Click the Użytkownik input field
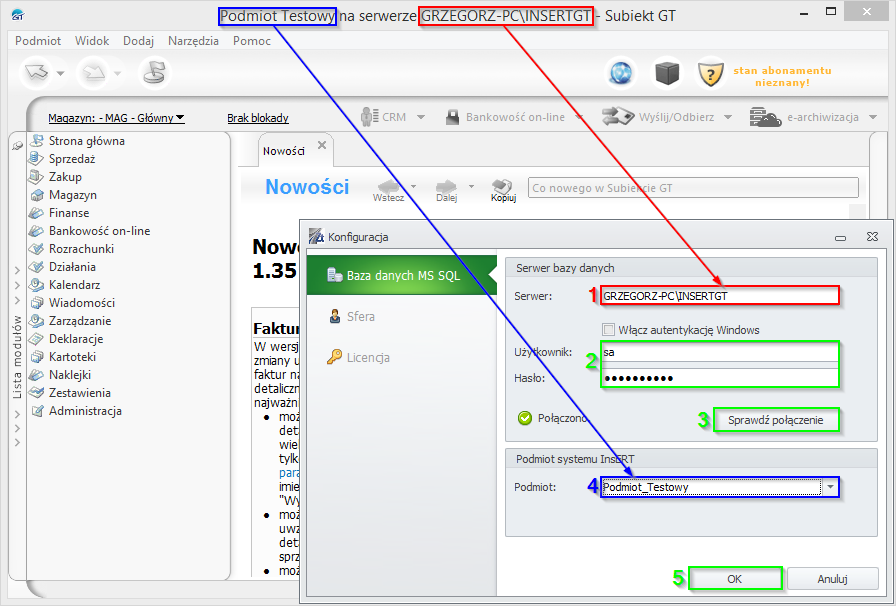 pyautogui.click(x=719, y=352)
